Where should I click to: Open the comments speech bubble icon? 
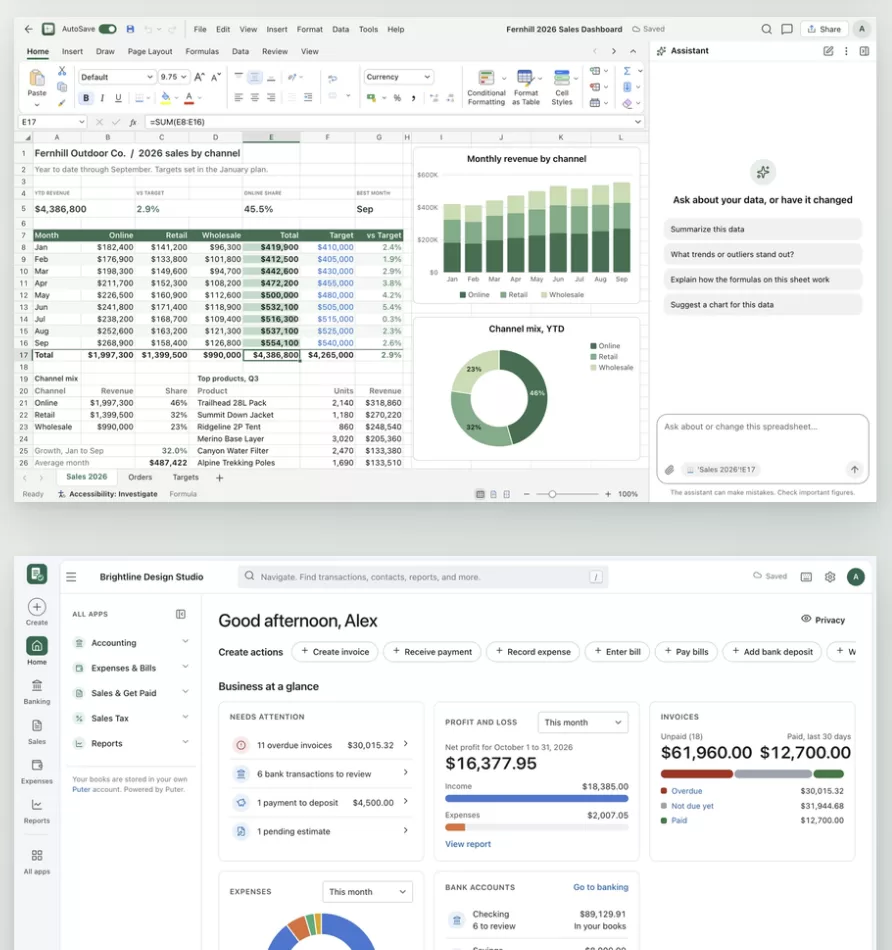[787, 29]
